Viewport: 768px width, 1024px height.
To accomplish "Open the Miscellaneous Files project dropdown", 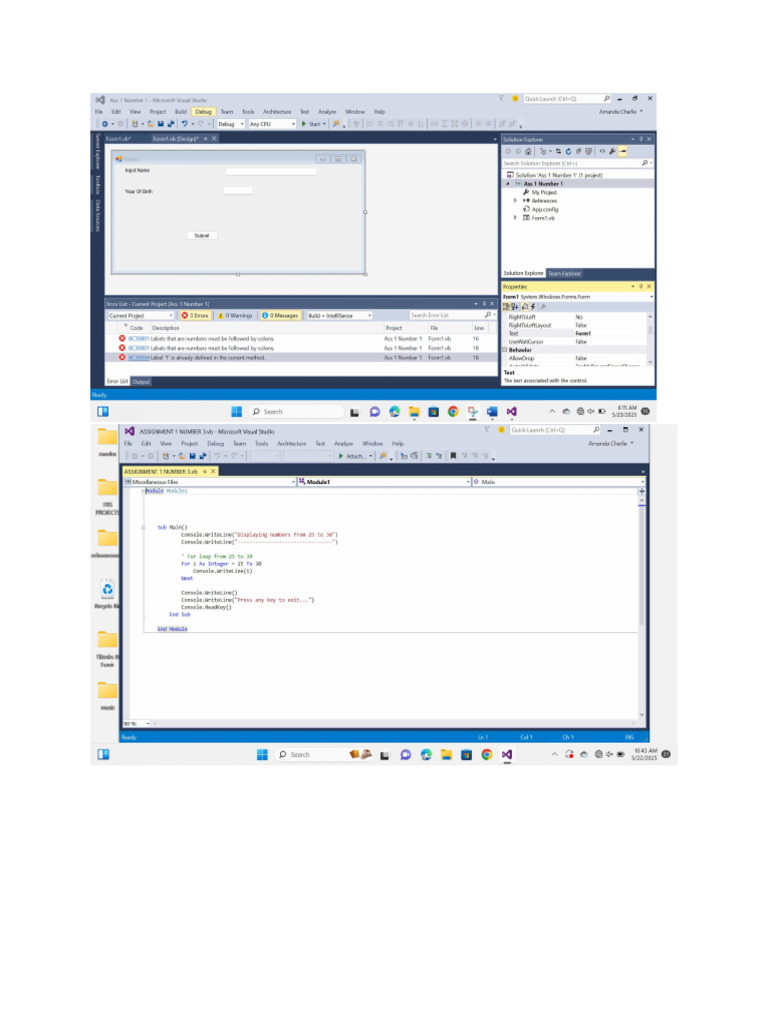I will (210, 482).
